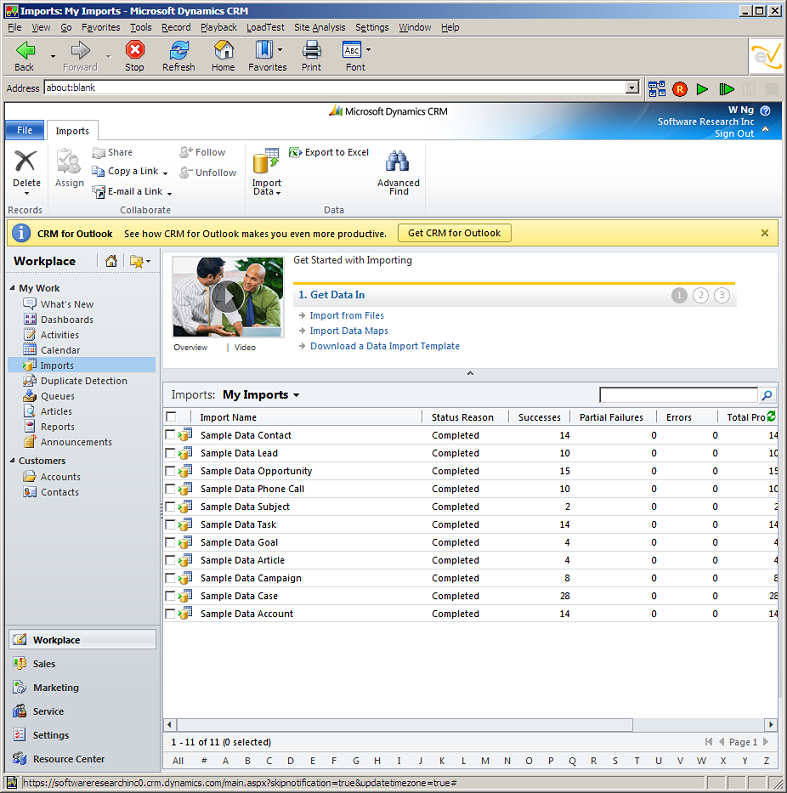Click Get CRM for Outlook button
The image size is (787, 793).
coord(454,233)
